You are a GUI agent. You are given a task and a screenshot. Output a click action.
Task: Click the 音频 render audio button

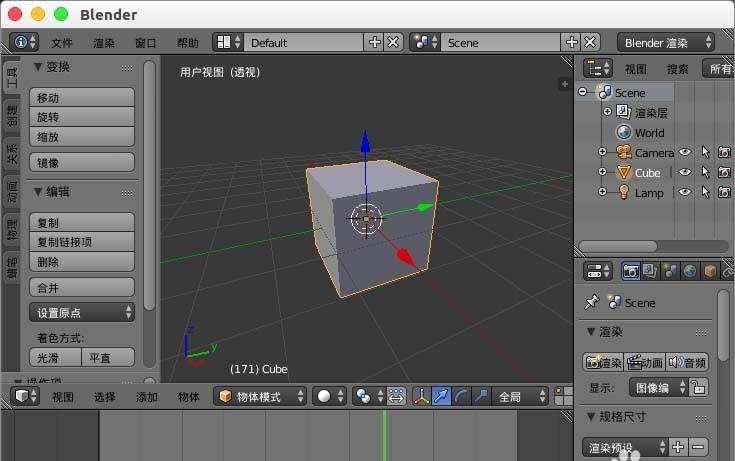(687, 363)
